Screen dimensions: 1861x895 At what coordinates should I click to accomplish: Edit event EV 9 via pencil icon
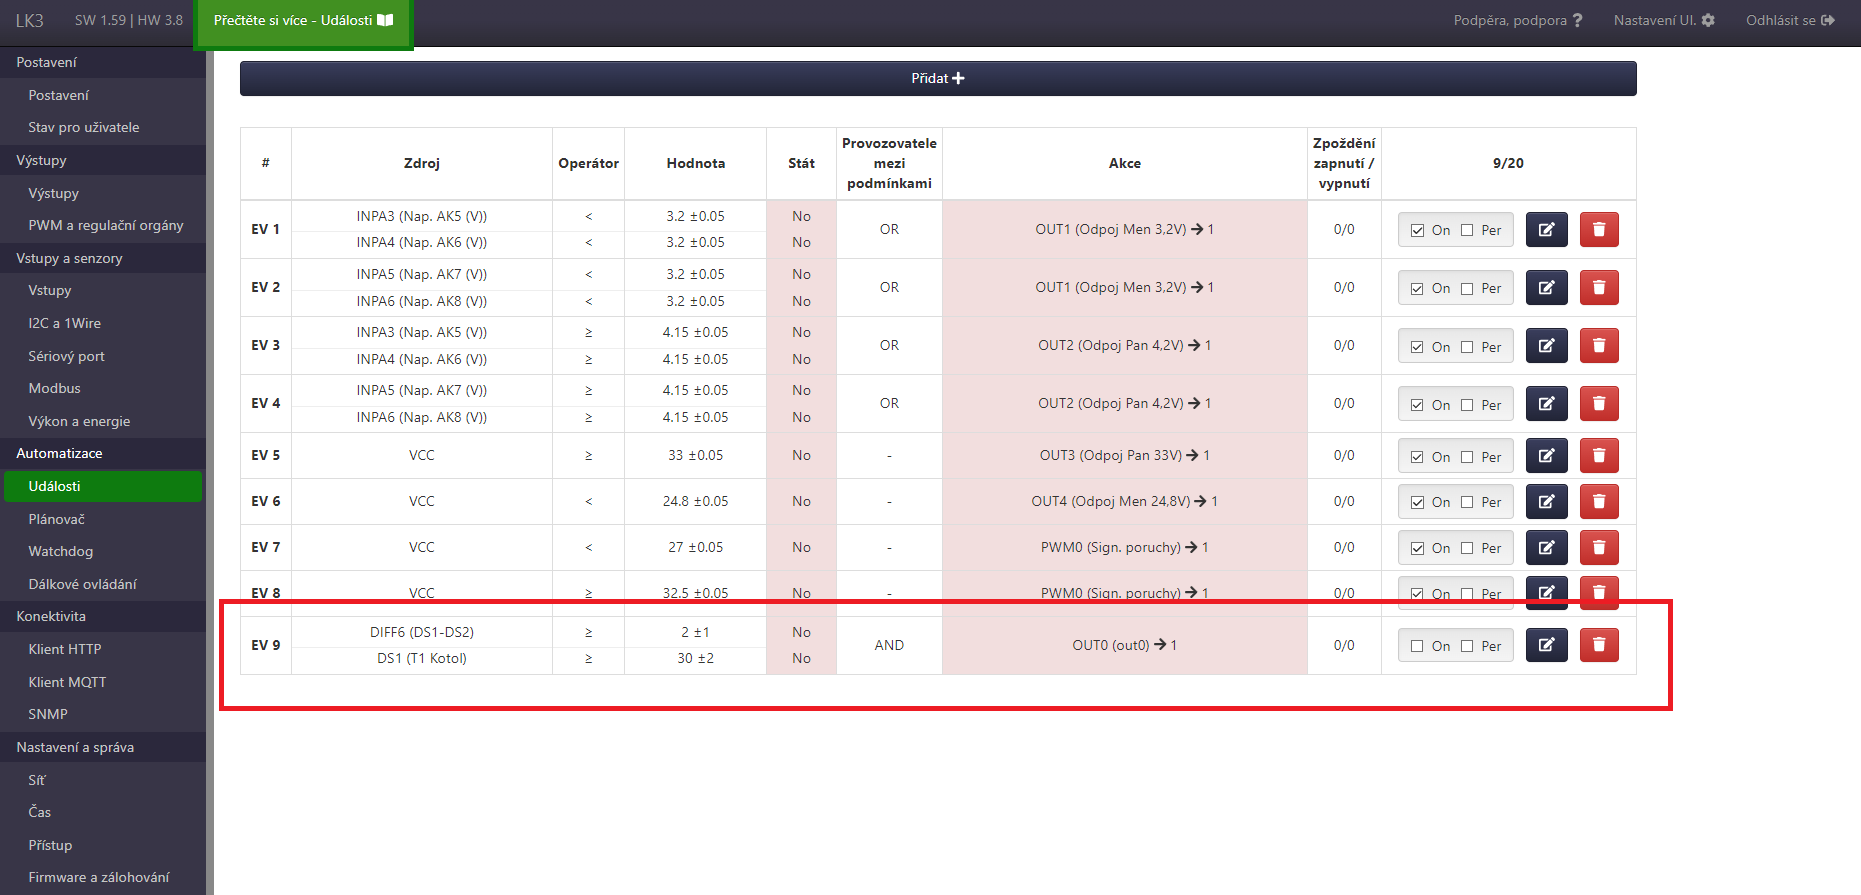pyautogui.click(x=1546, y=645)
